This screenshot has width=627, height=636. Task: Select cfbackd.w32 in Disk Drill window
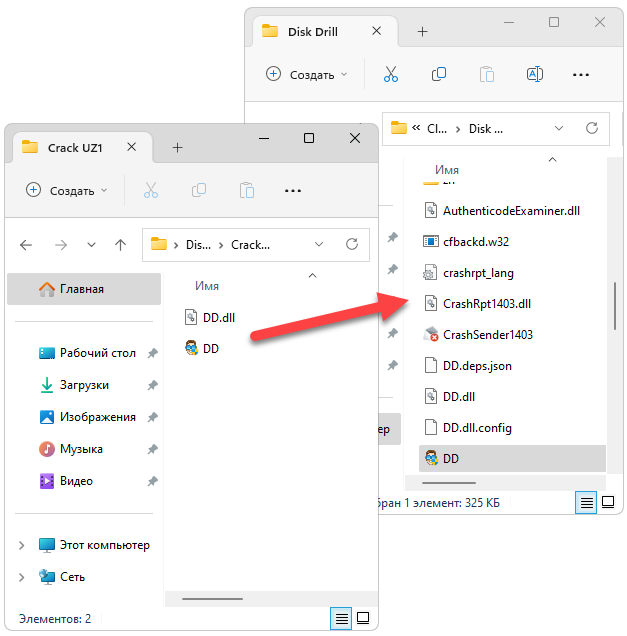click(466, 242)
